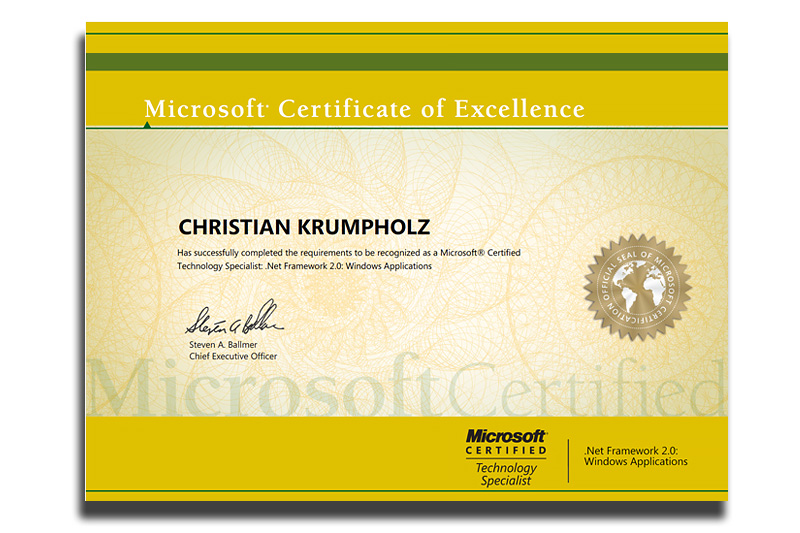
Task: Click Steven A. Ballmer's handwritten signature
Action: 234,322
